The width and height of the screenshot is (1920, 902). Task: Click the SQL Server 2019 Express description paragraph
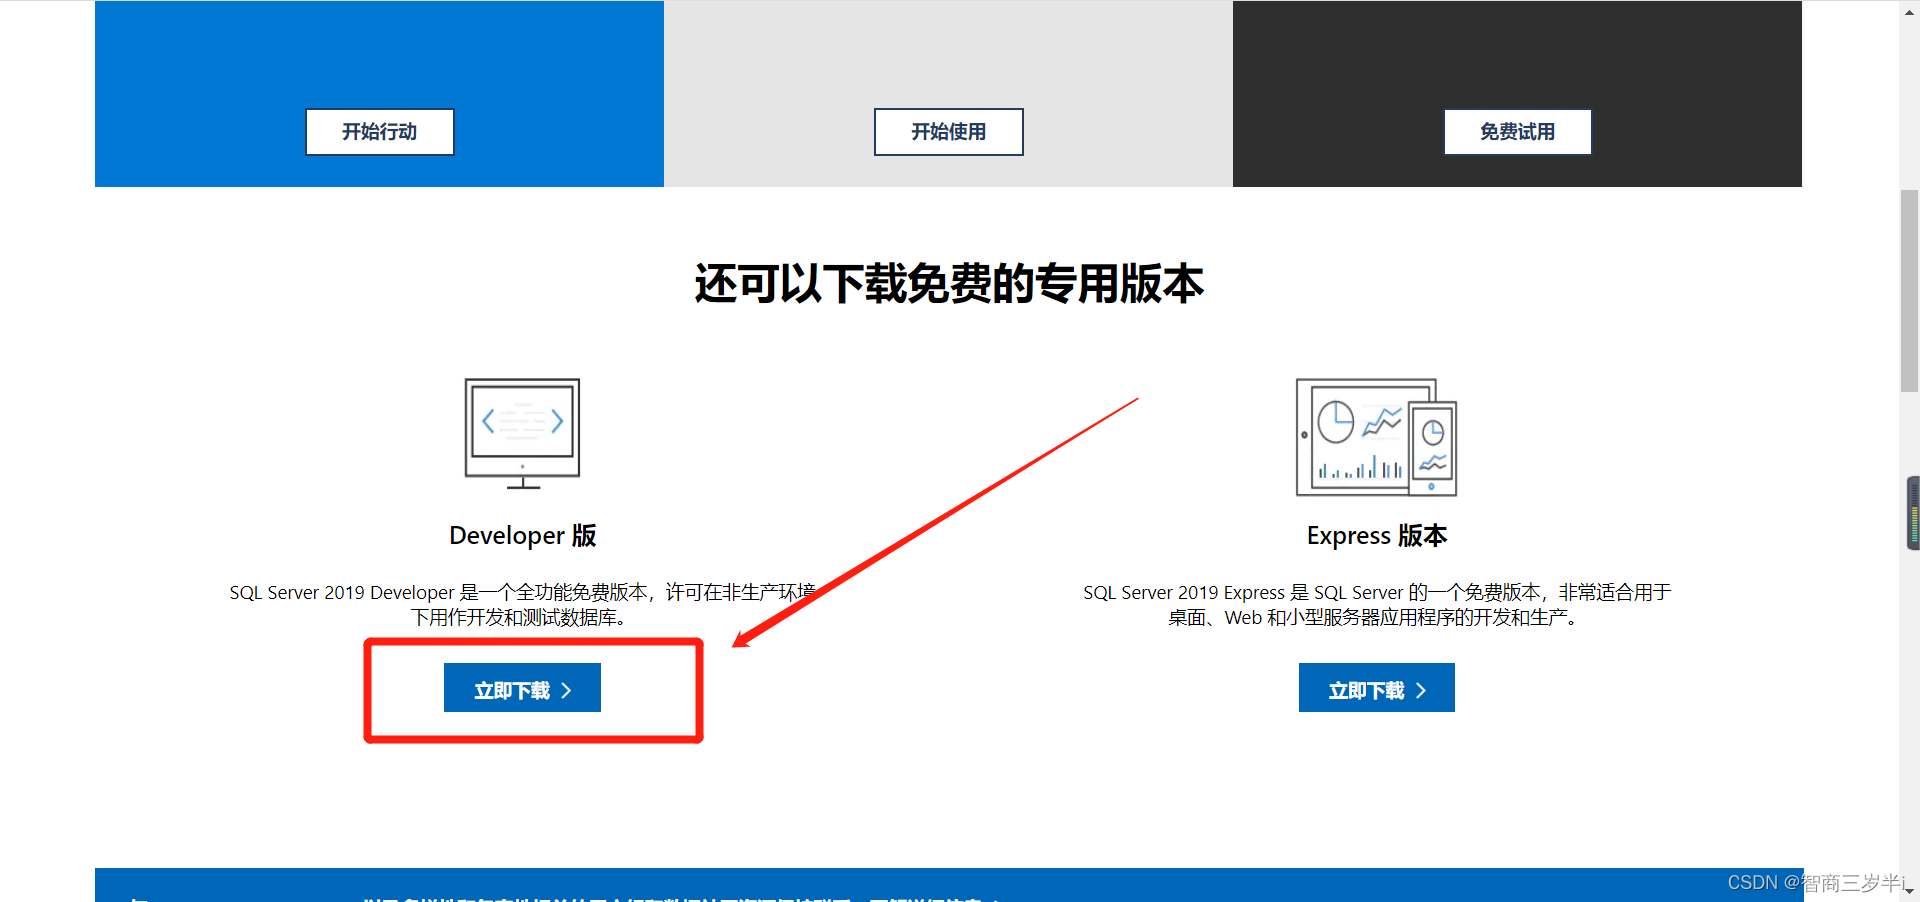pyautogui.click(x=1377, y=605)
